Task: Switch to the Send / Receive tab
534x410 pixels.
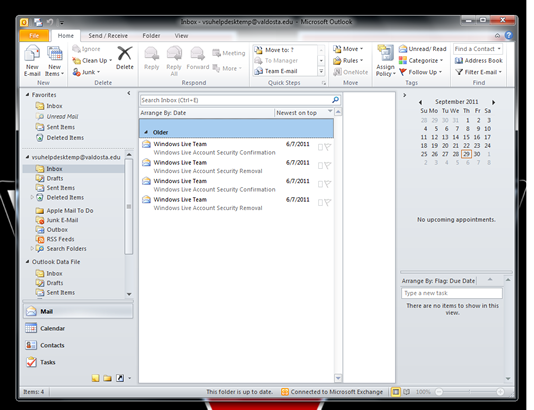Action: click(x=108, y=35)
